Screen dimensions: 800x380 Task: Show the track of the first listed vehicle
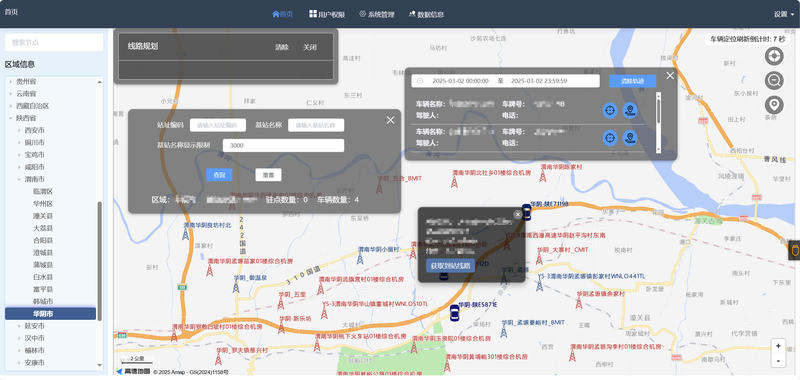[x=630, y=110]
